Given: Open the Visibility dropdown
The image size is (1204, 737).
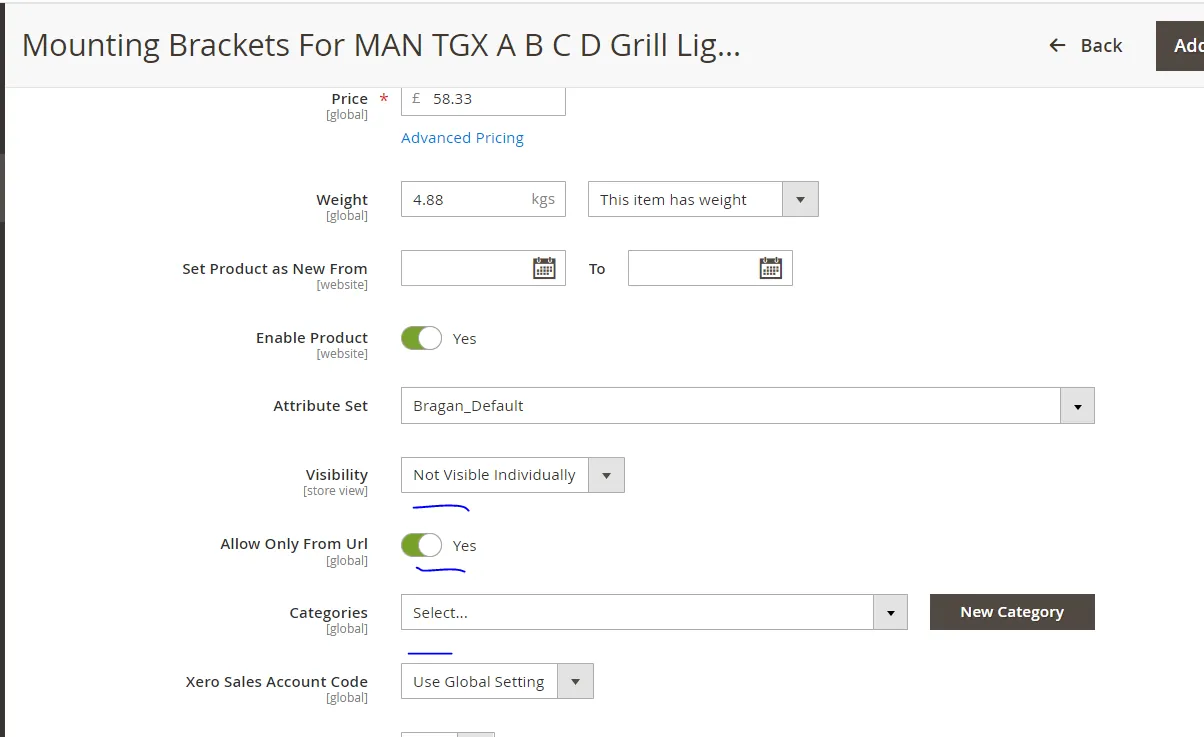Looking at the screenshot, I should tap(513, 475).
